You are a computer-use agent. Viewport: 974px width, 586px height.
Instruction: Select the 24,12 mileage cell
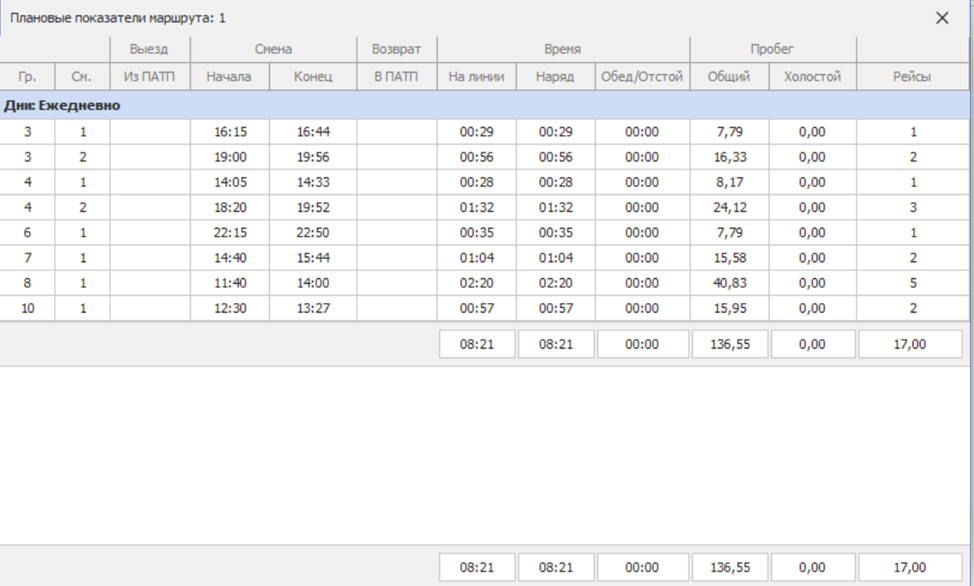pos(729,208)
